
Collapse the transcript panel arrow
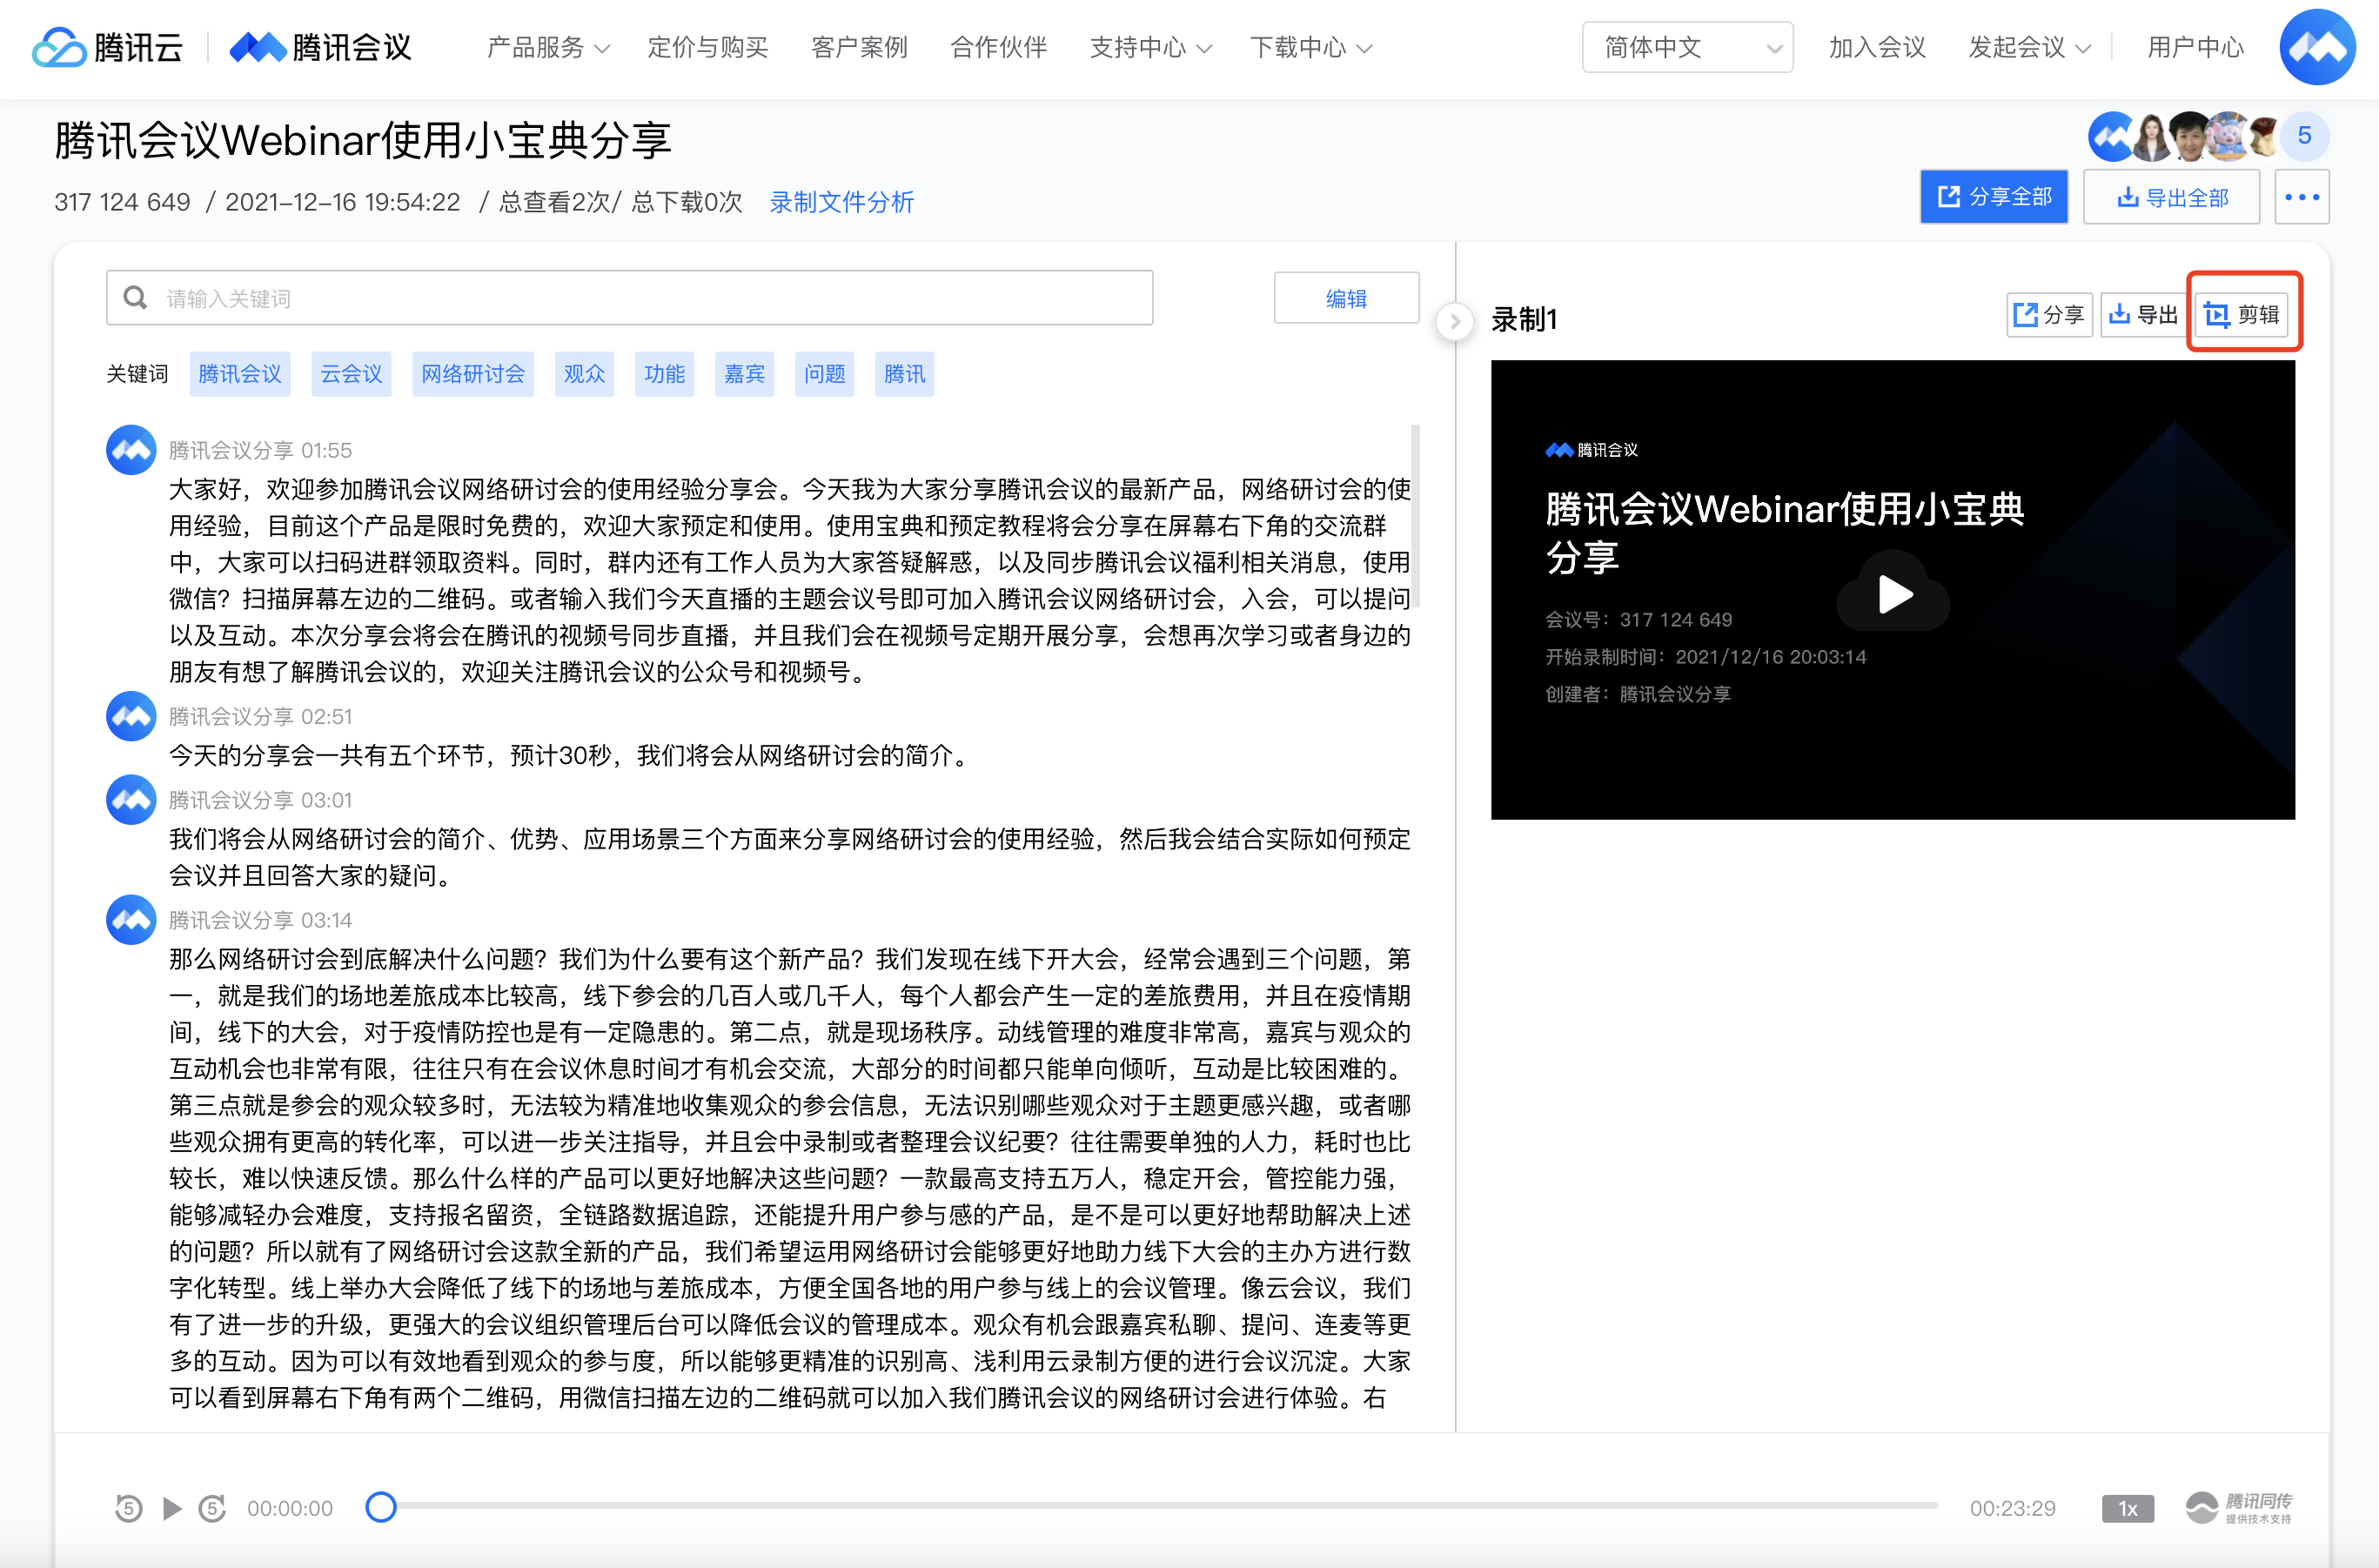[1455, 321]
